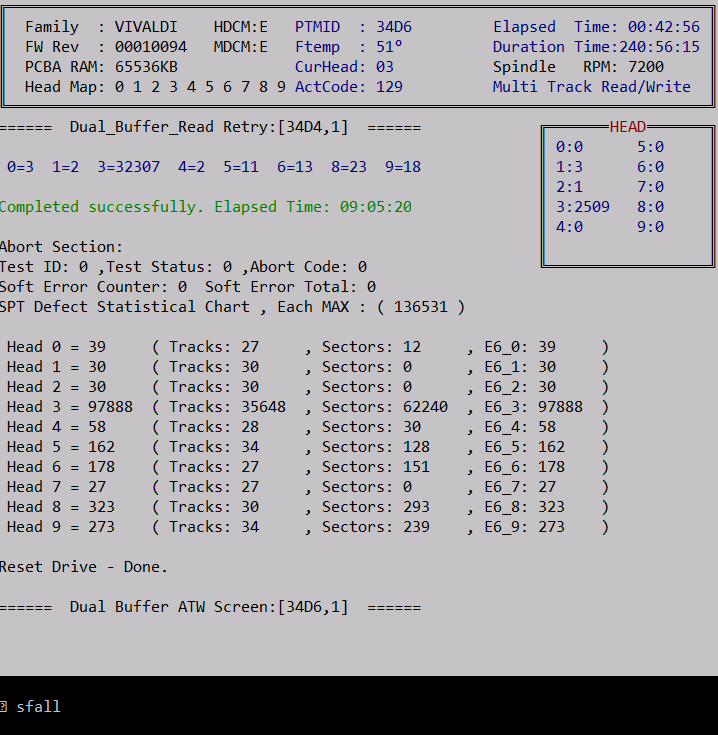Click Head 3 Sectors value 62240
The width and height of the screenshot is (718, 735).
click(x=425, y=407)
